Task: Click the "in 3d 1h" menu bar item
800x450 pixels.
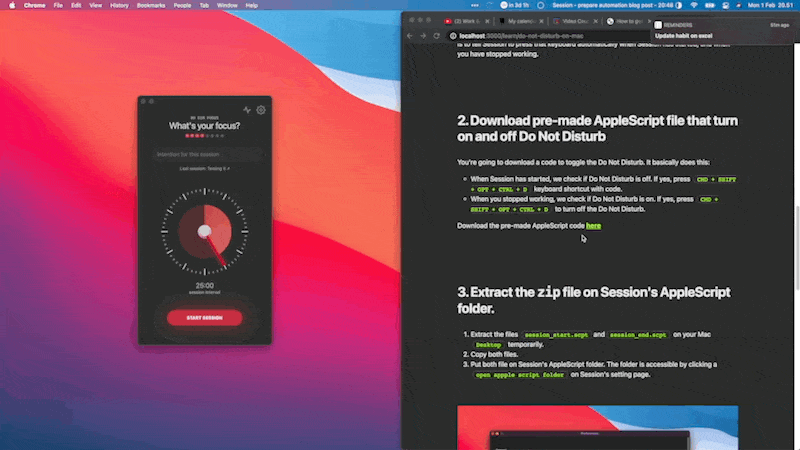Action: [514, 5]
